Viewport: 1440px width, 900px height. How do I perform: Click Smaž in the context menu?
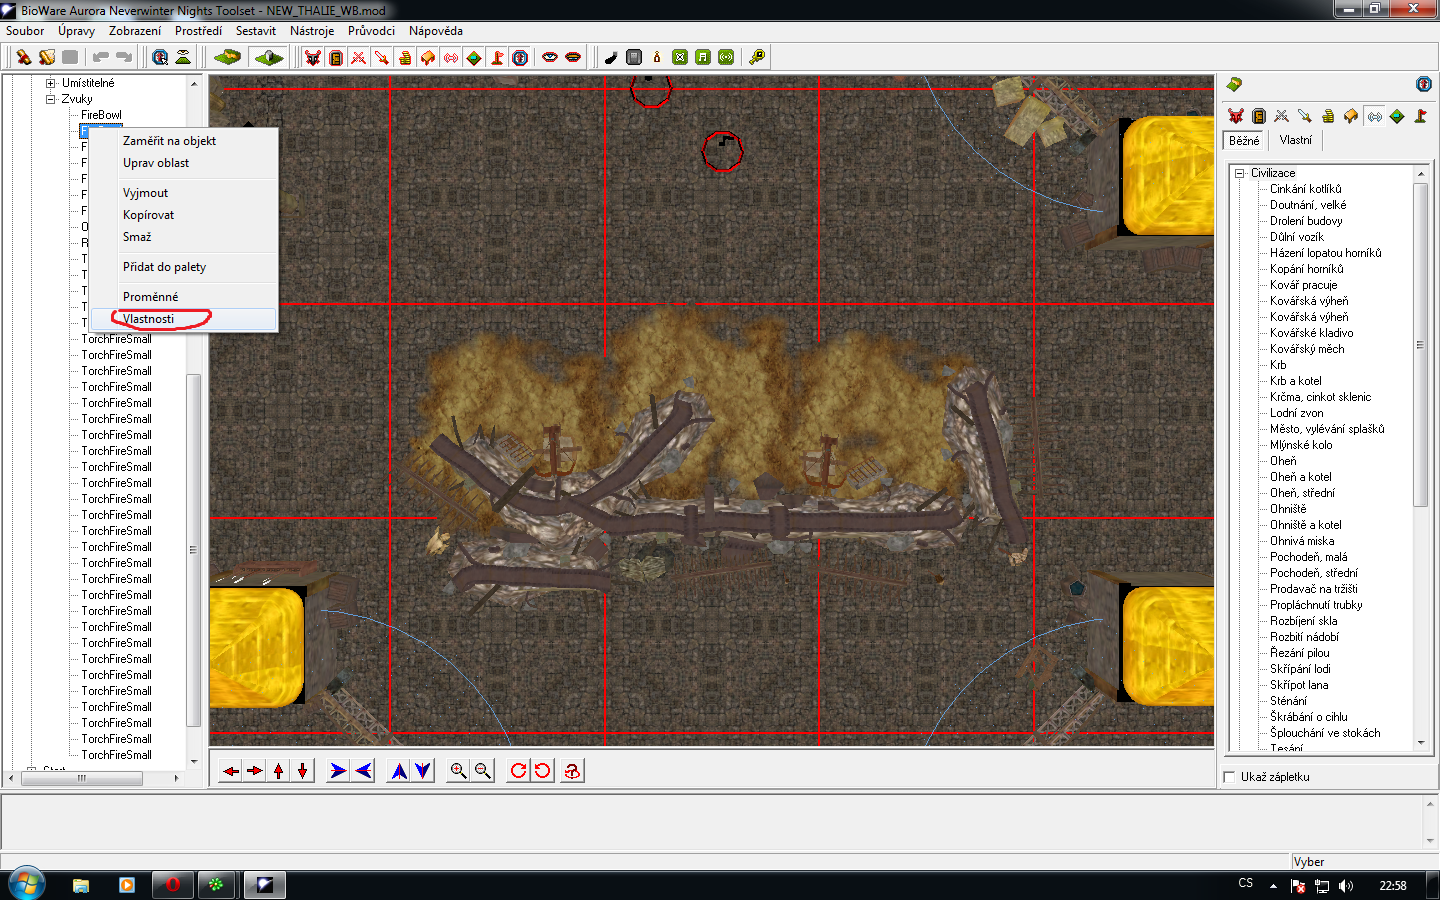click(137, 237)
